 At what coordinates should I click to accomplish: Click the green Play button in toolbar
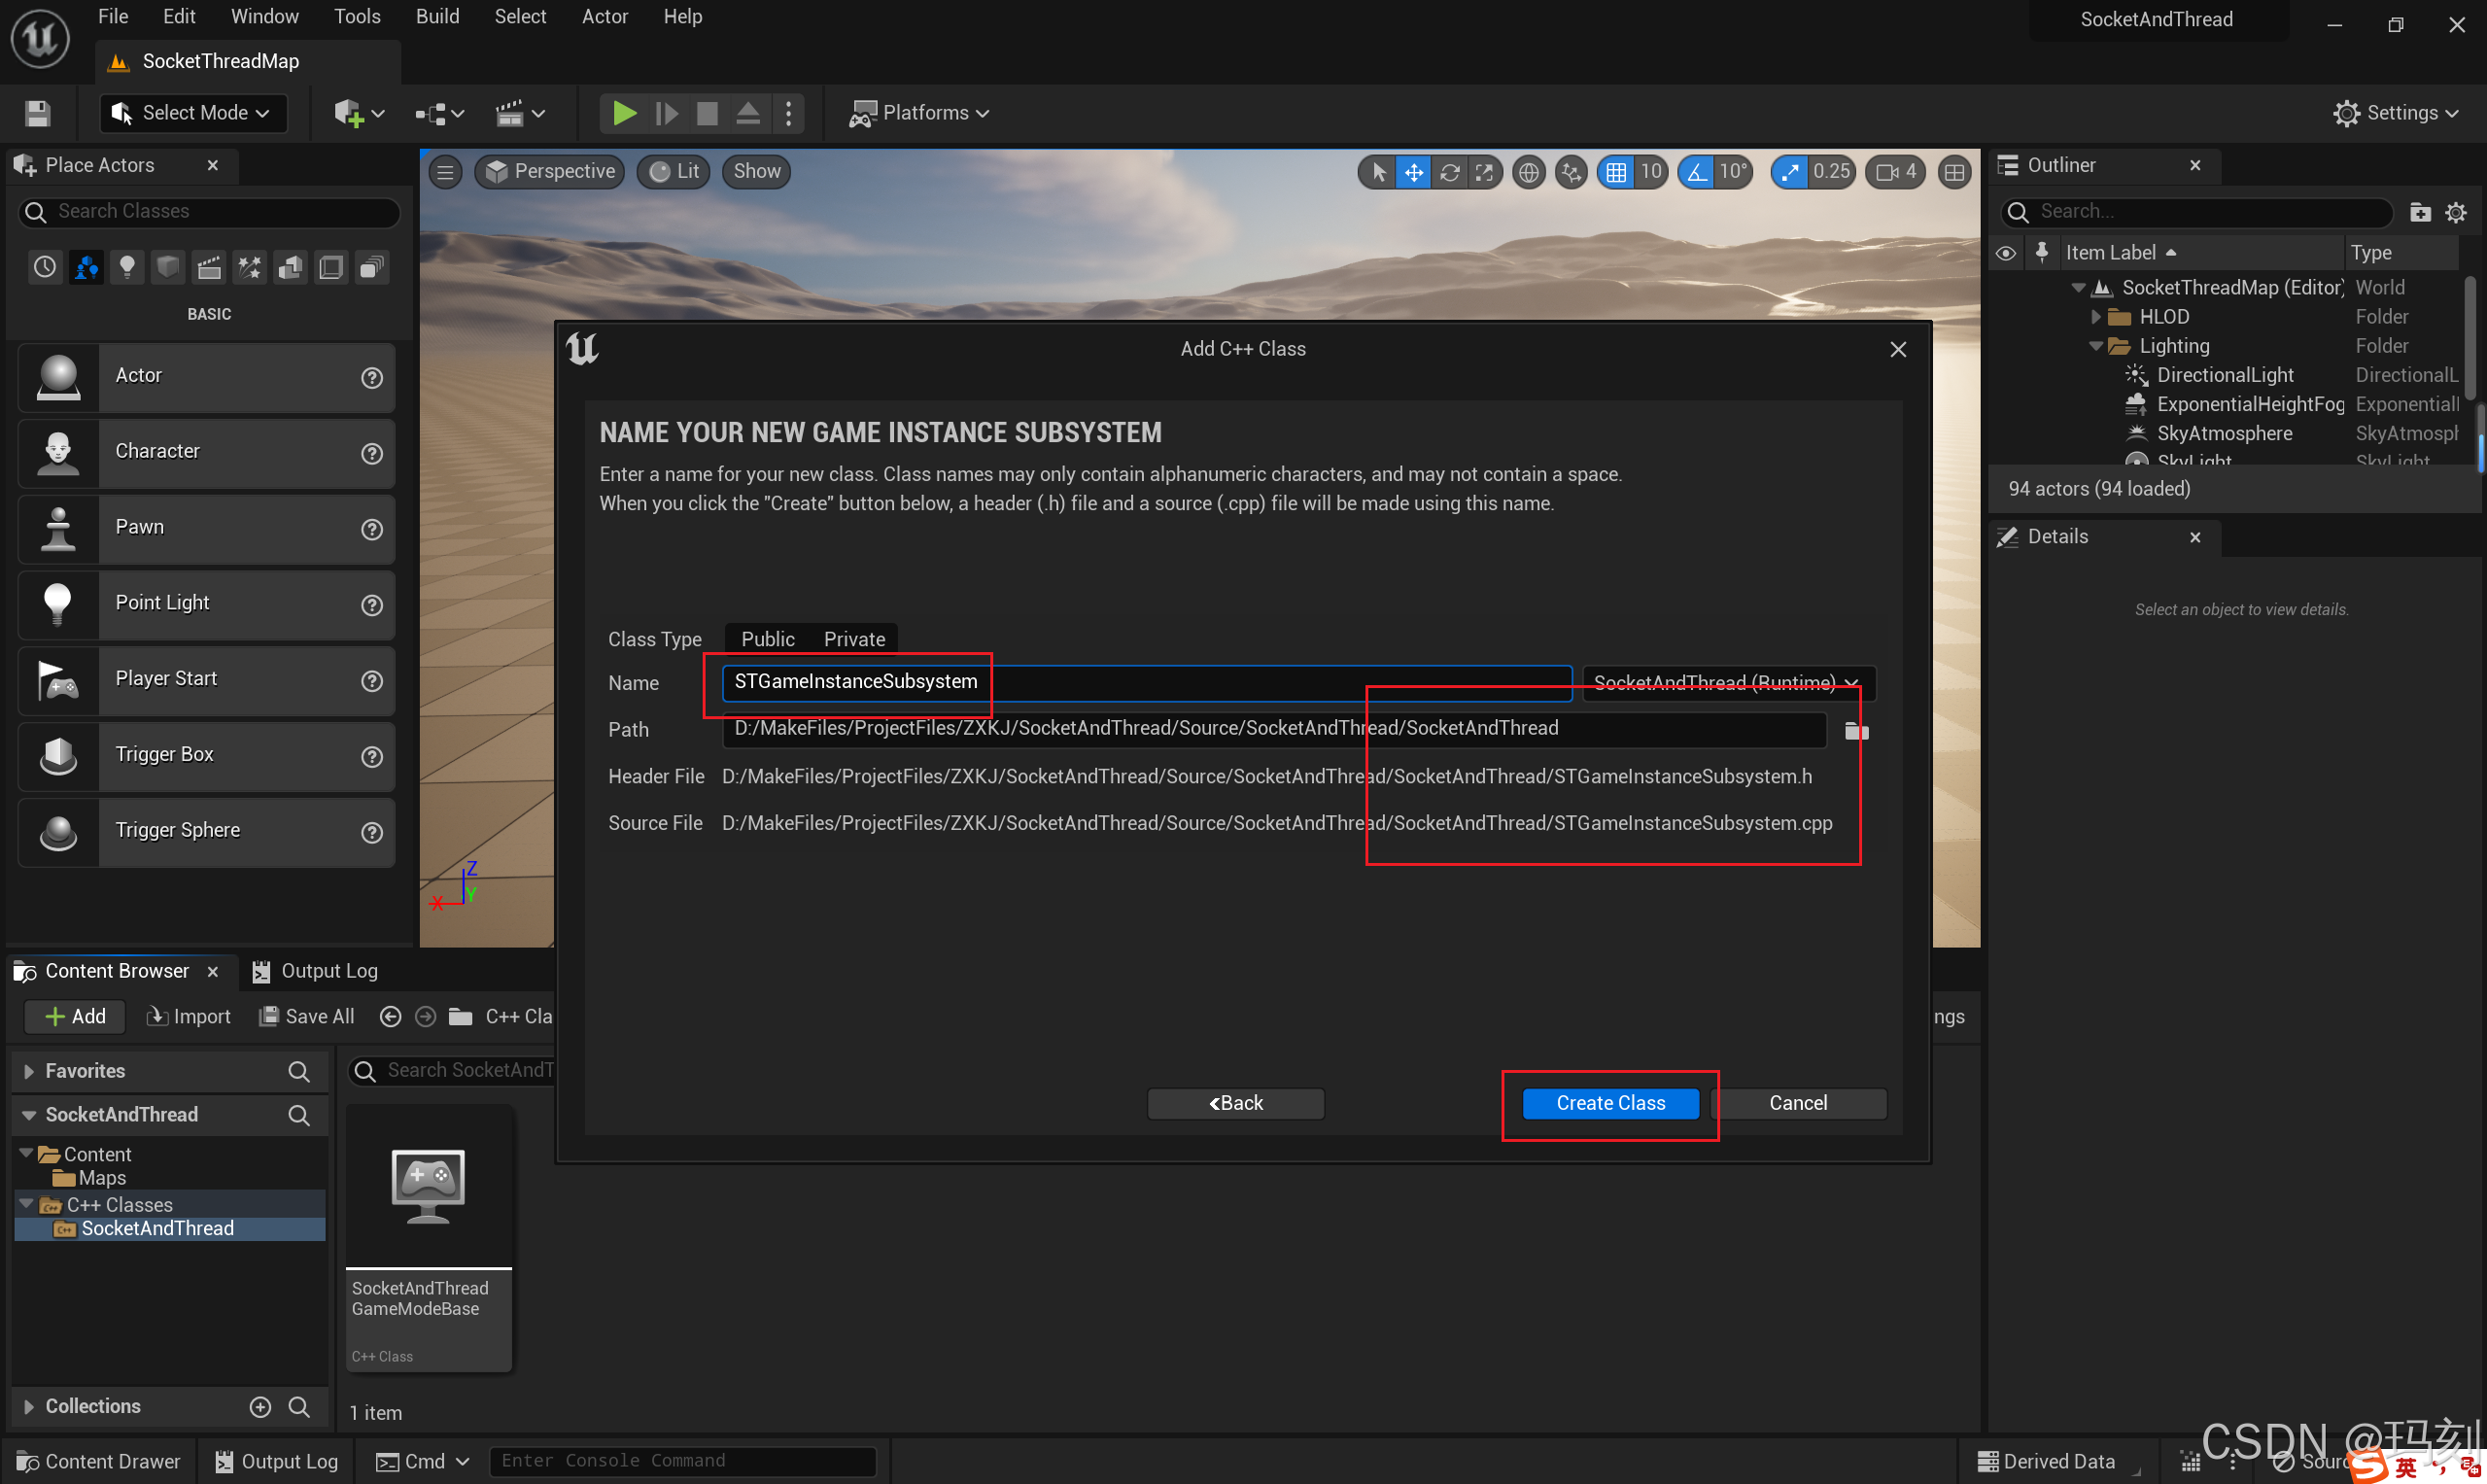click(623, 113)
